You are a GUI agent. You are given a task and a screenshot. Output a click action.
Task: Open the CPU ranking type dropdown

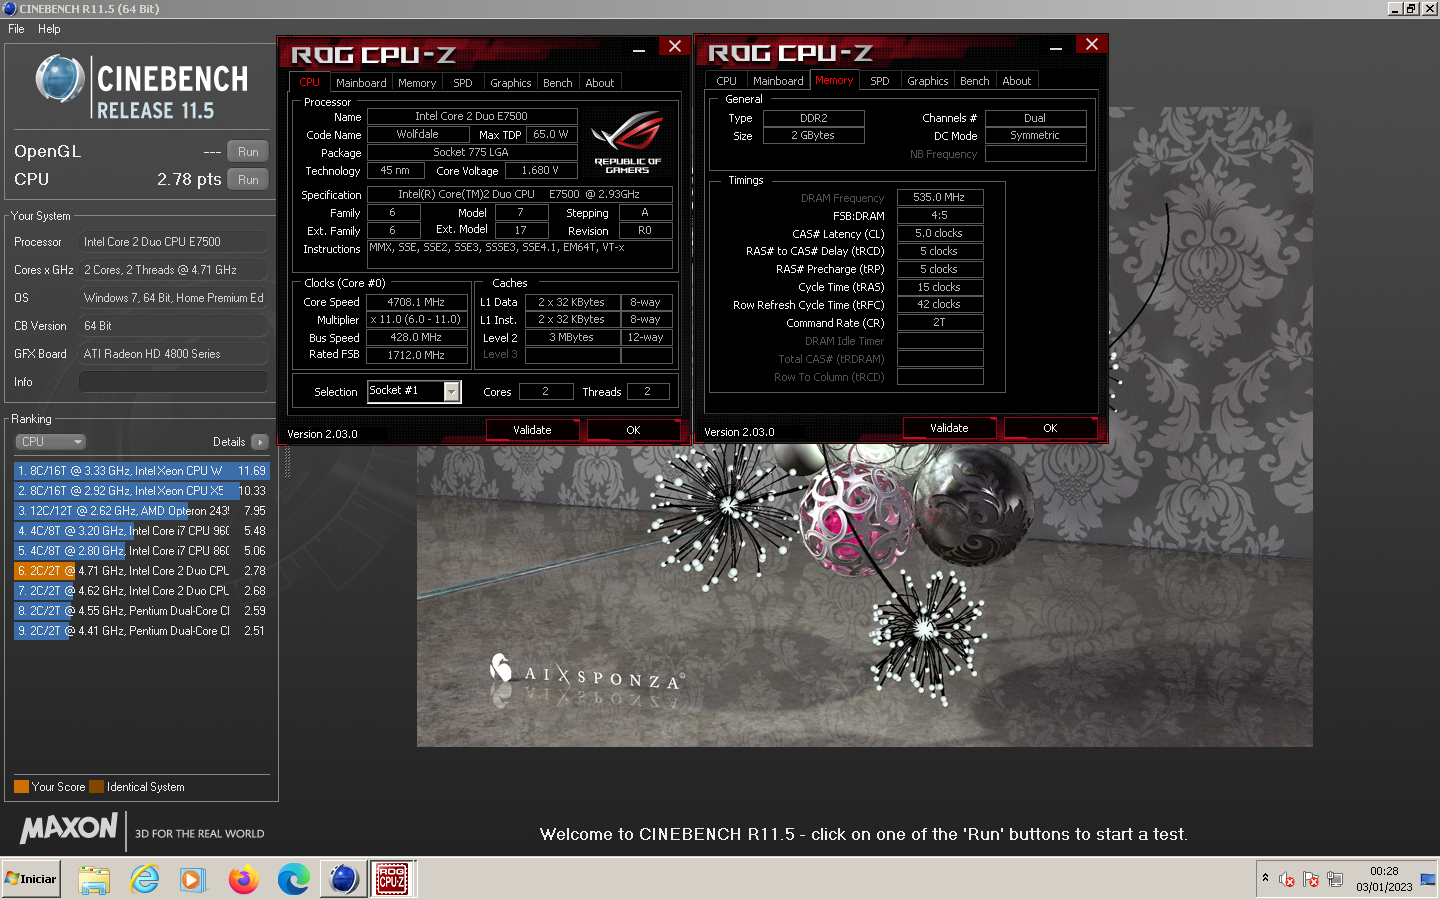tap(50, 442)
